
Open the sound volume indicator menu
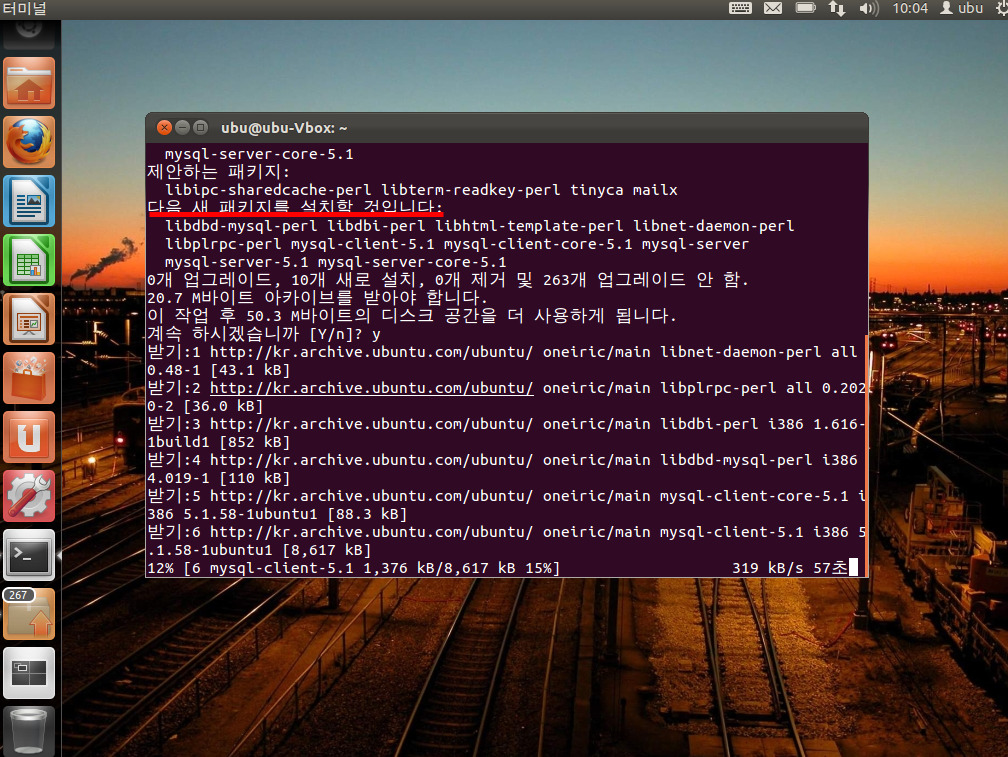868,8
